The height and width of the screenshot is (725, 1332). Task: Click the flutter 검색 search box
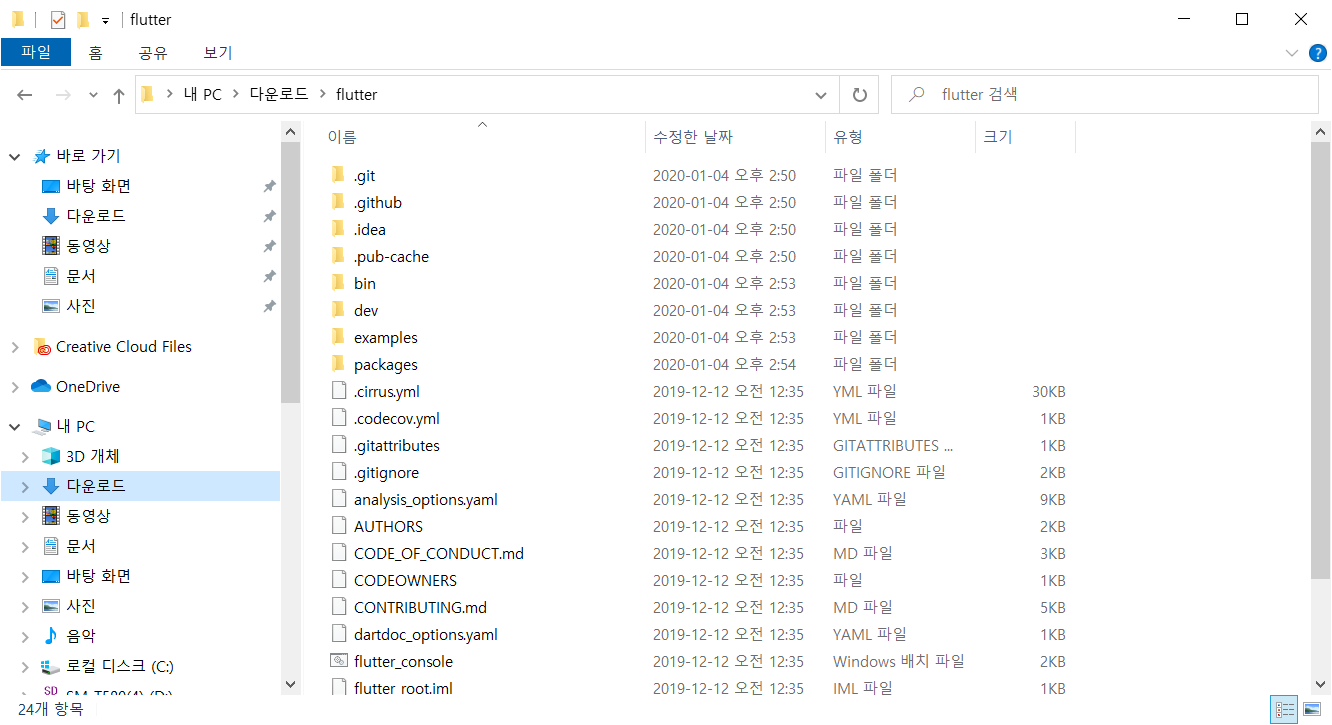pyautogui.click(x=1104, y=95)
